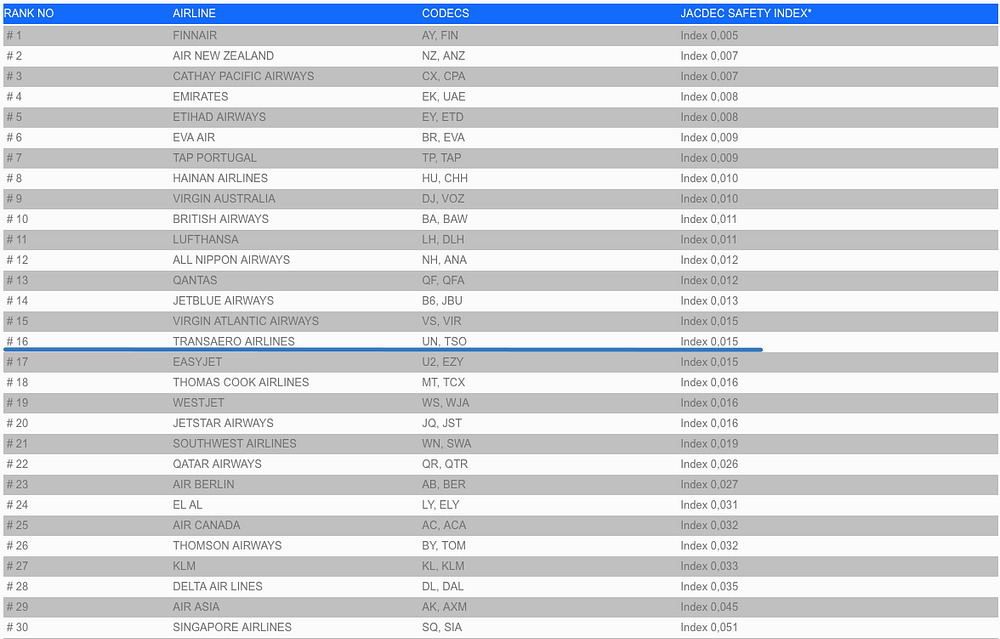
Task: Select the Index 0,026 value
Action: [709, 464]
